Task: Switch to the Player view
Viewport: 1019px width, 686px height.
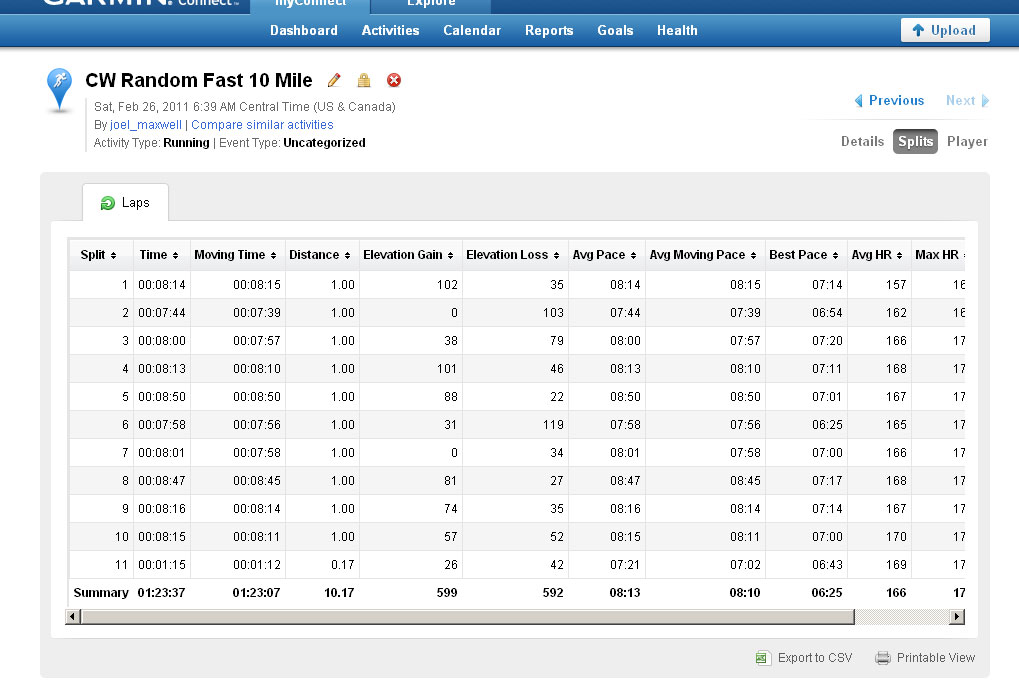Action: (967, 142)
